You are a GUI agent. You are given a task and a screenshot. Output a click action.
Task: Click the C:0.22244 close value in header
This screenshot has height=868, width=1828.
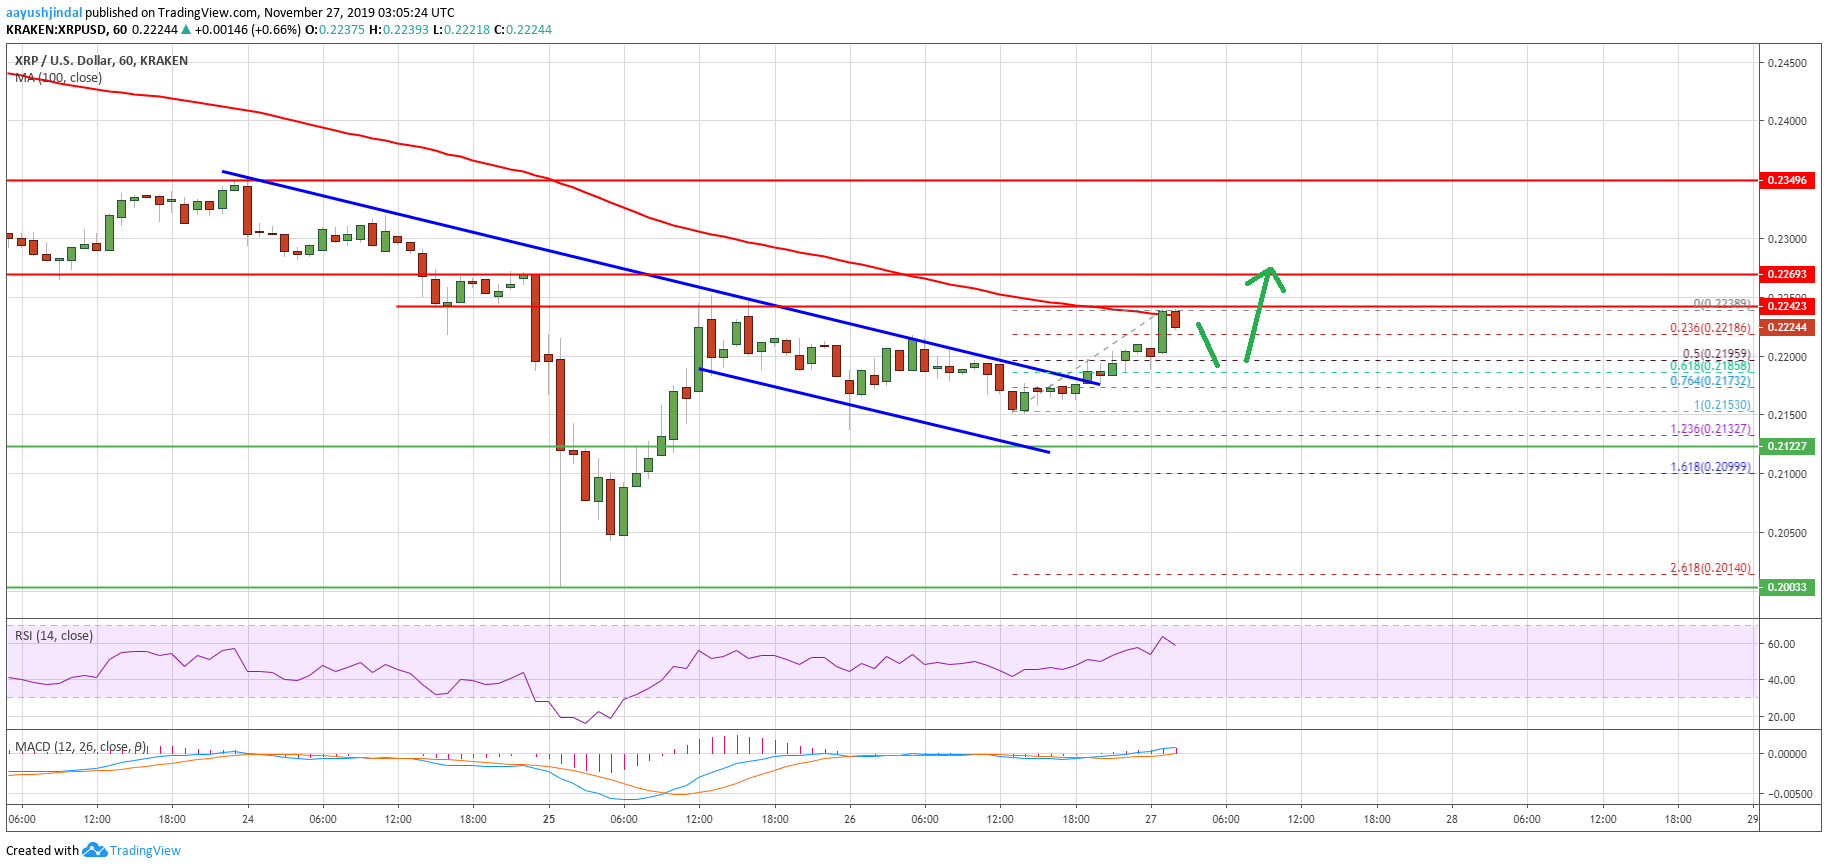[x=523, y=30]
